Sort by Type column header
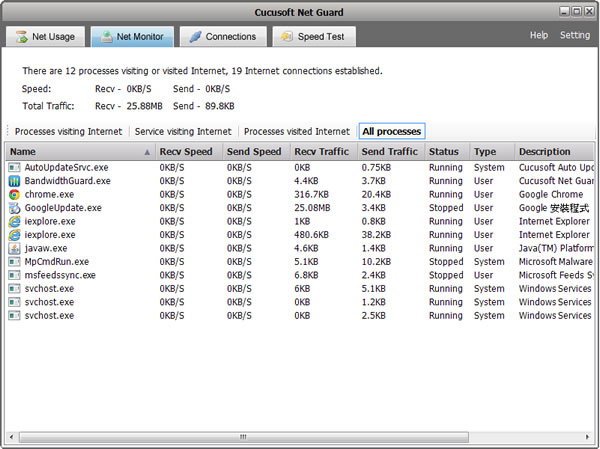 [492, 152]
